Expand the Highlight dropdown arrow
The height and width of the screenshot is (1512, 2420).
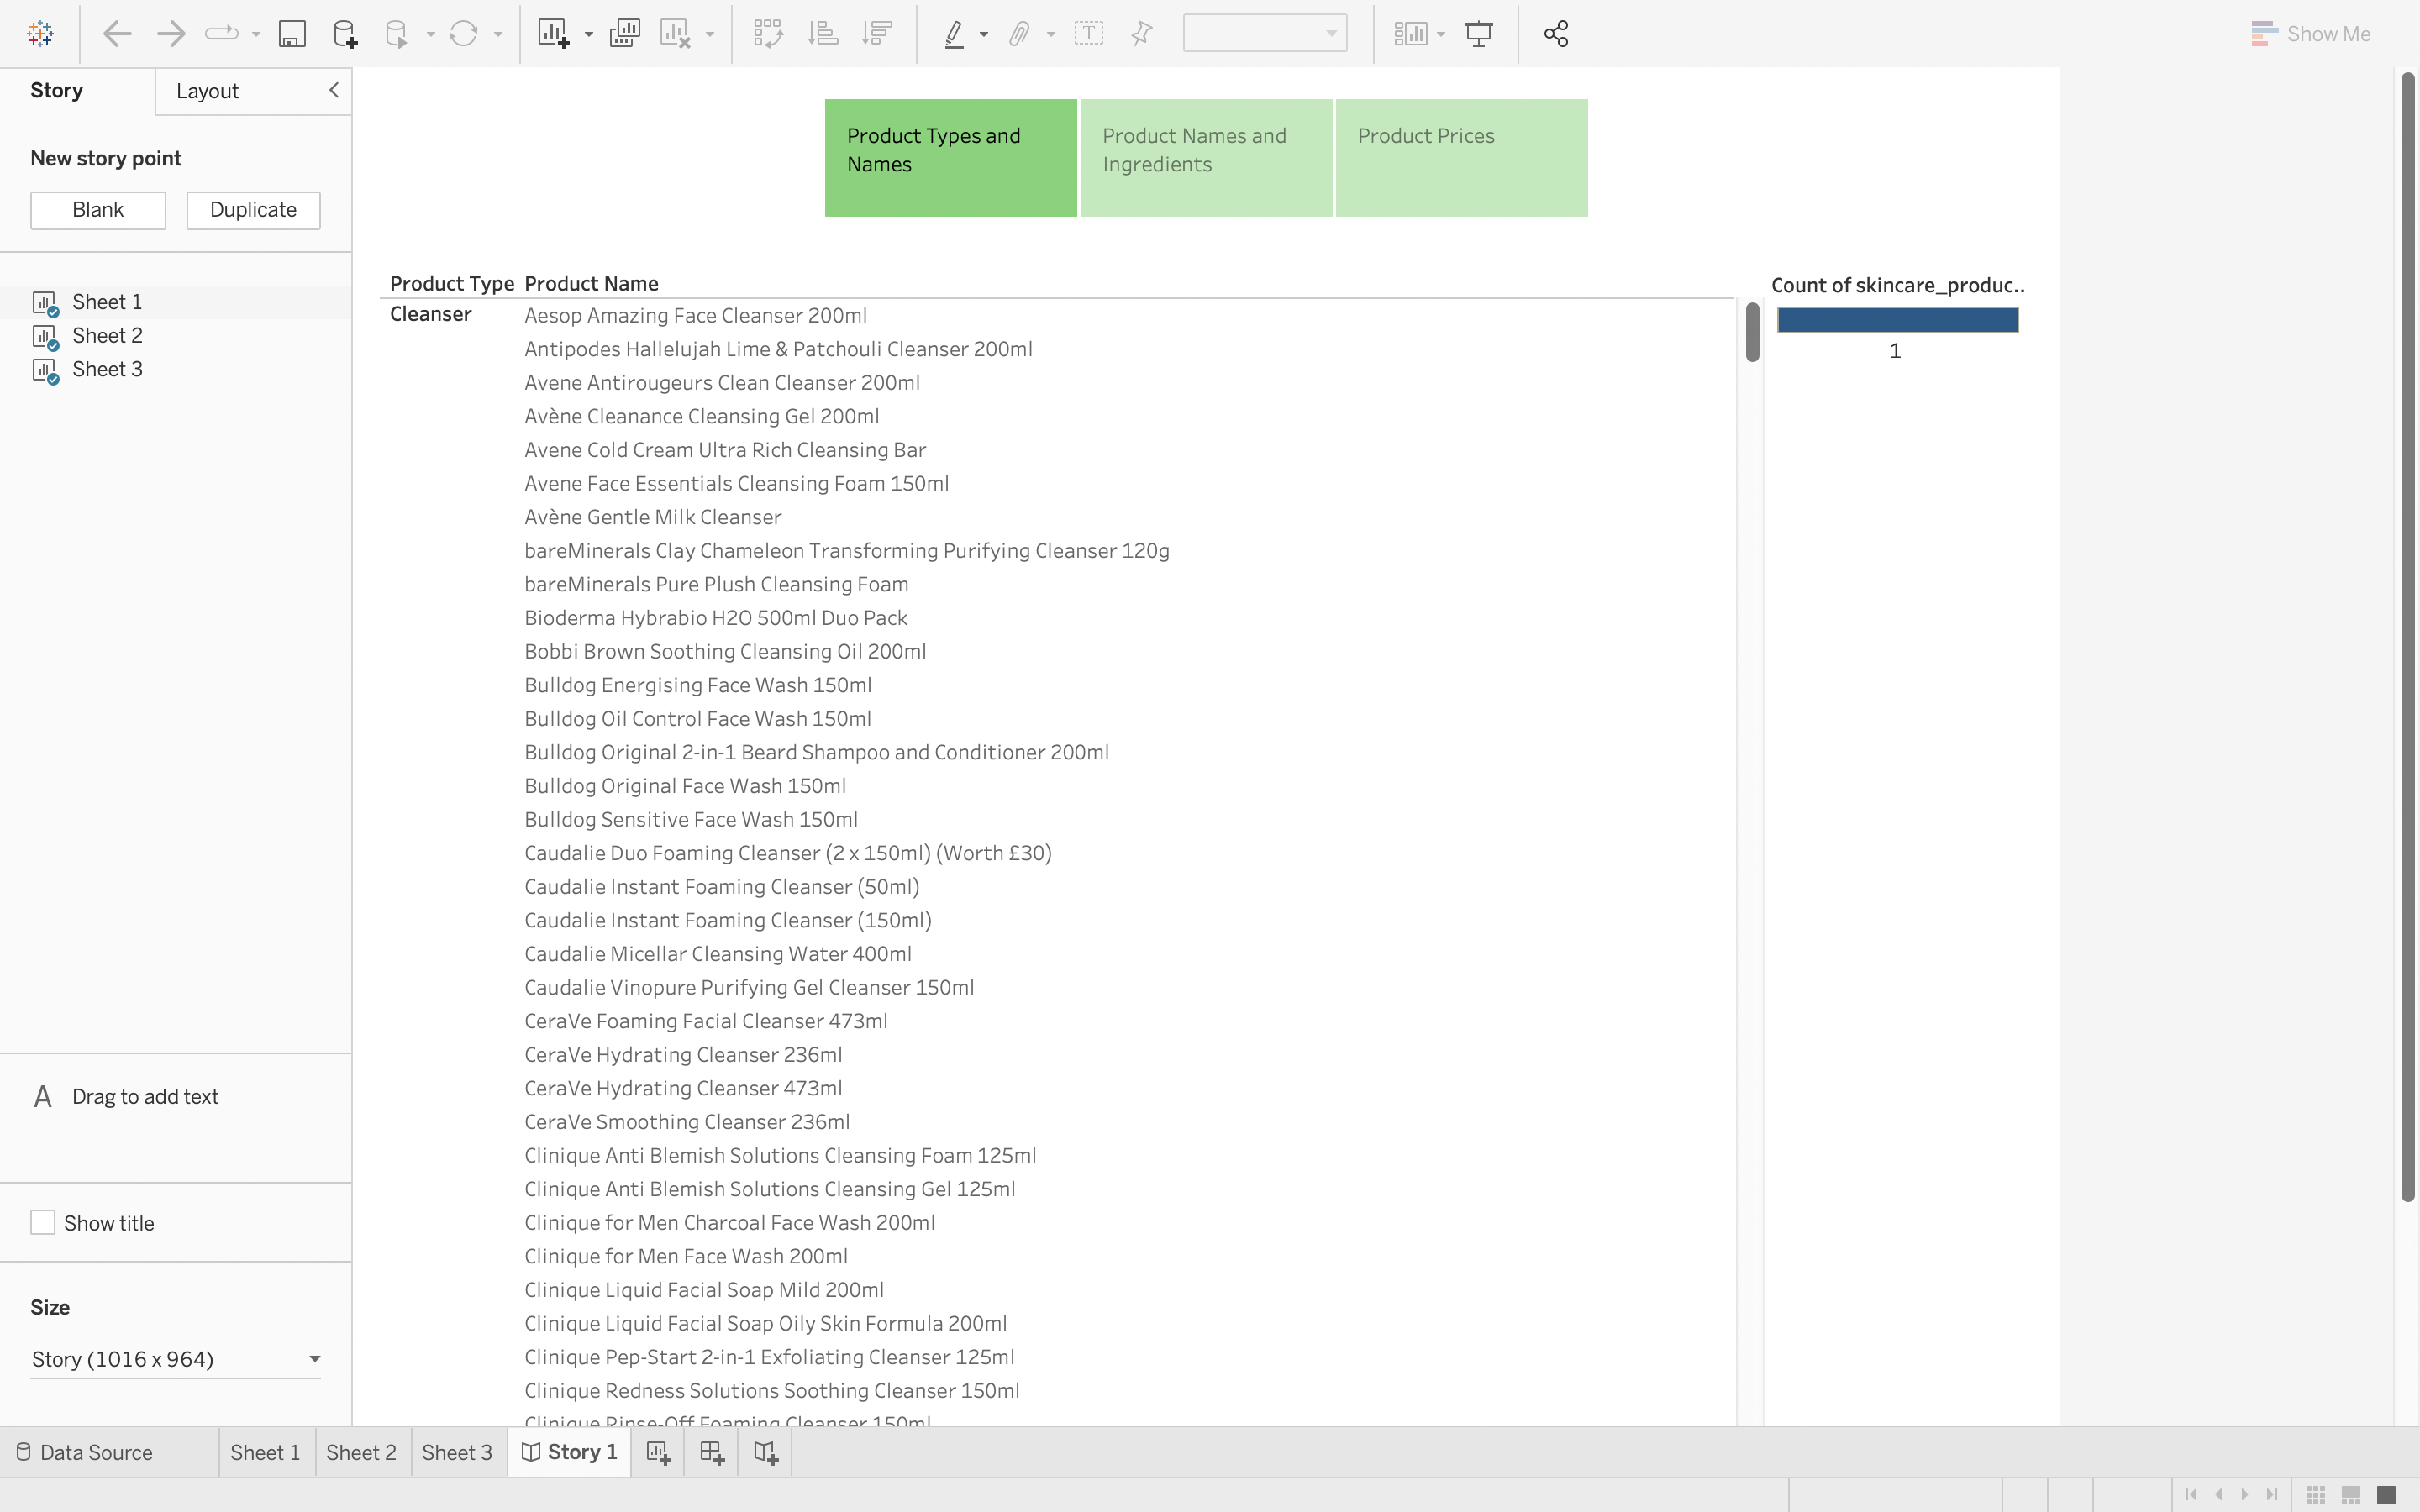tap(984, 35)
